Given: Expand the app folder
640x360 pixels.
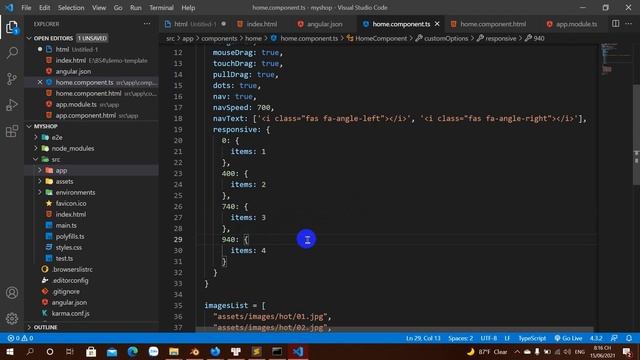Looking at the screenshot, I should (x=40, y=170).
